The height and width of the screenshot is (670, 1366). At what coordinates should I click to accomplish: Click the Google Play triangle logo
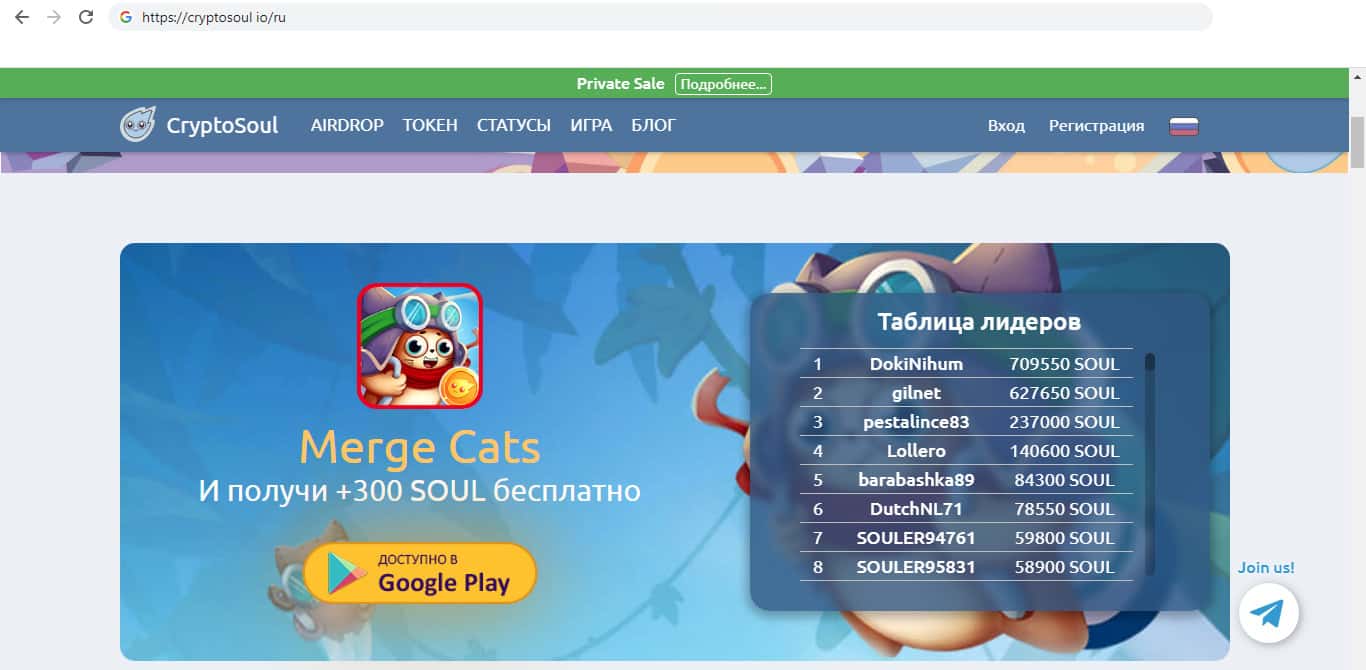(347, 574)
